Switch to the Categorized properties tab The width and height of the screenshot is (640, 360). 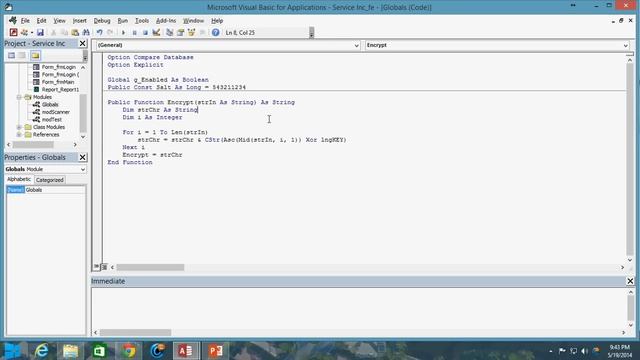(x=49, y=180)
